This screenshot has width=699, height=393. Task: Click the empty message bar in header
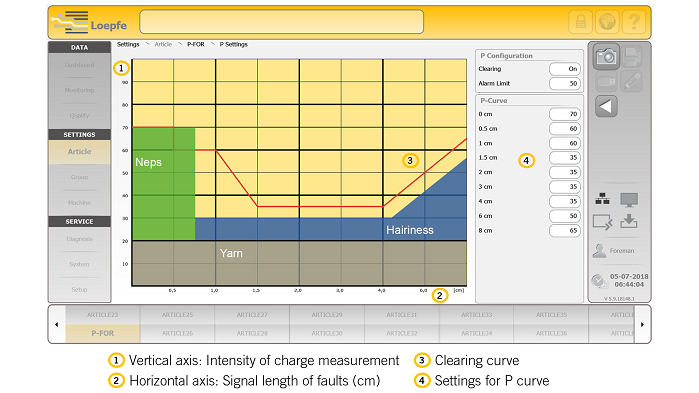click(x=281, y=22)
